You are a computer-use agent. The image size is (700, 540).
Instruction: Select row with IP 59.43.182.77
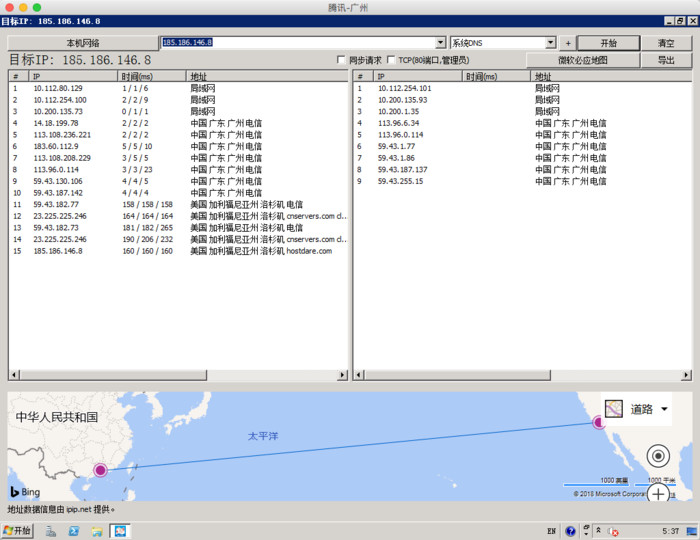[178, 204]
